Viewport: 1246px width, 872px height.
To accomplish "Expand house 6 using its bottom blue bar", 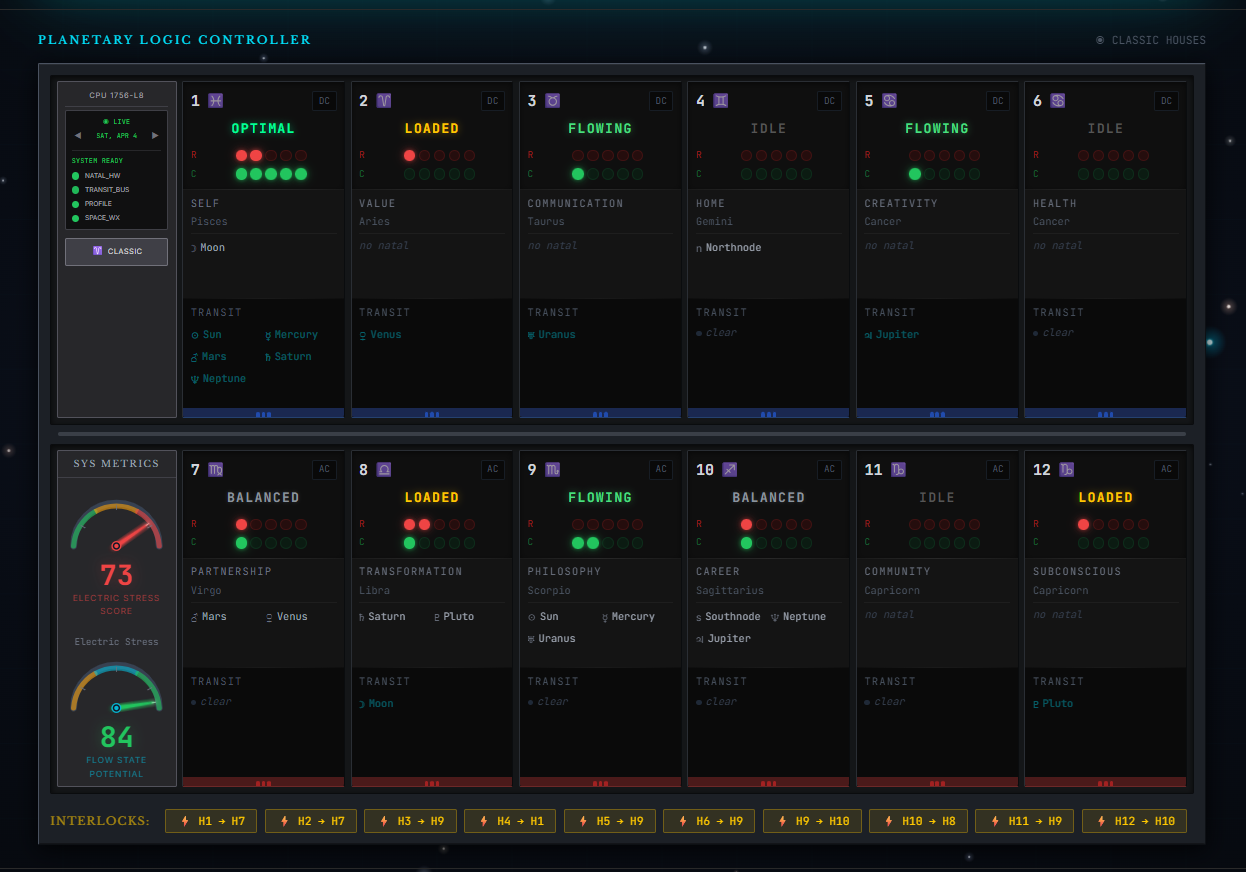I will tap(1105, 413).
